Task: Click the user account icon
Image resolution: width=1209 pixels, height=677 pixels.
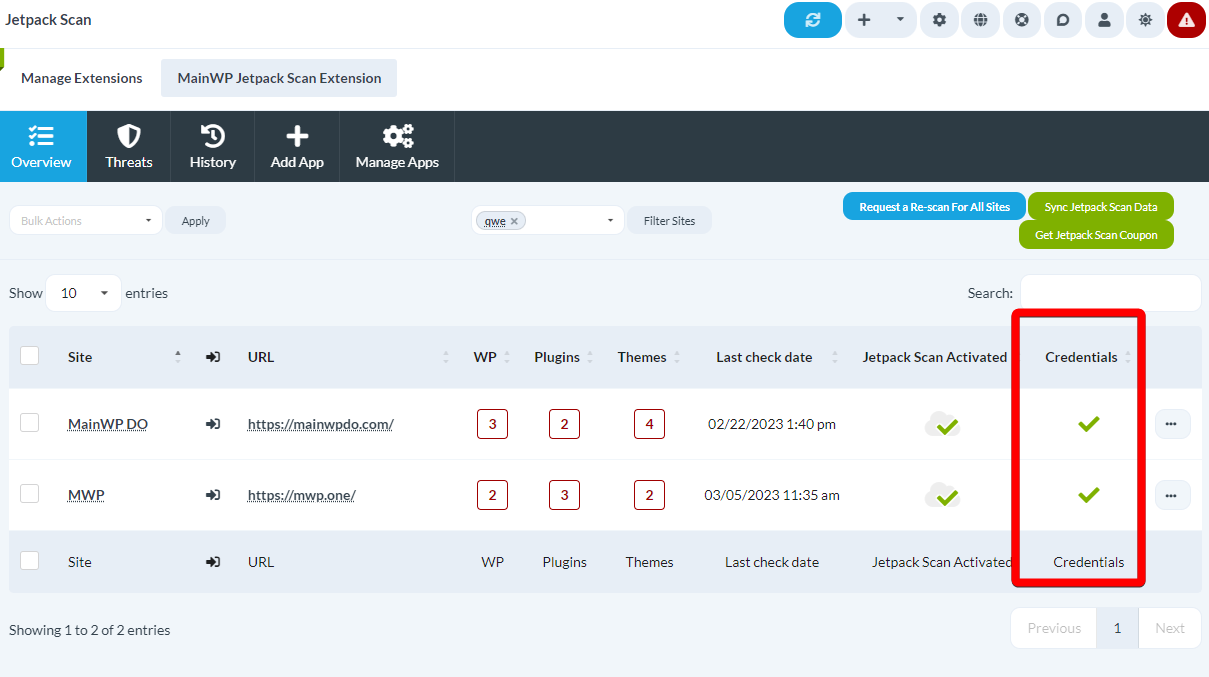Action: pyautogui.click(x=1104, y=20)
